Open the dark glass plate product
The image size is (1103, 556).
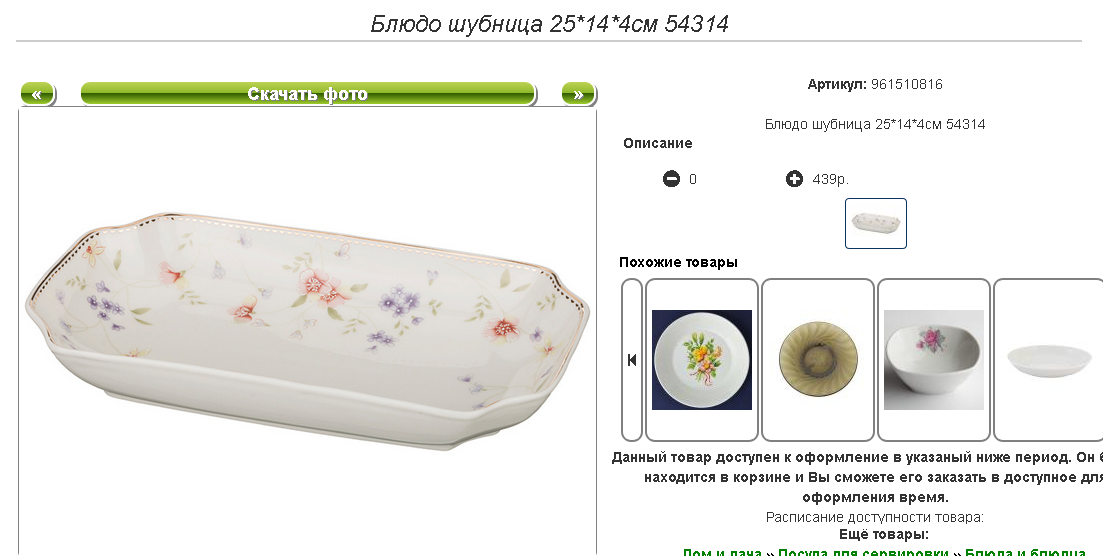[x=817, y=360]
